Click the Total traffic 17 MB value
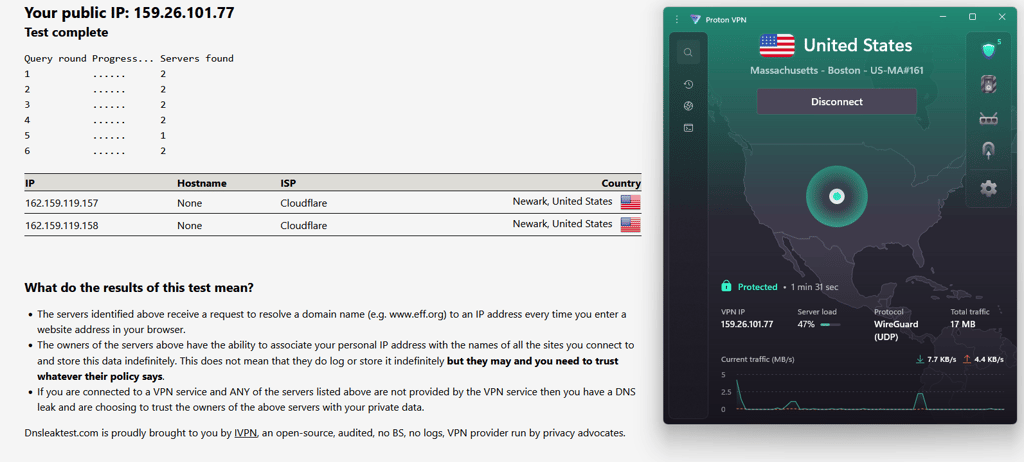Screen dimensions: 1024x462 pyautogui.click(x=963, y=324)
